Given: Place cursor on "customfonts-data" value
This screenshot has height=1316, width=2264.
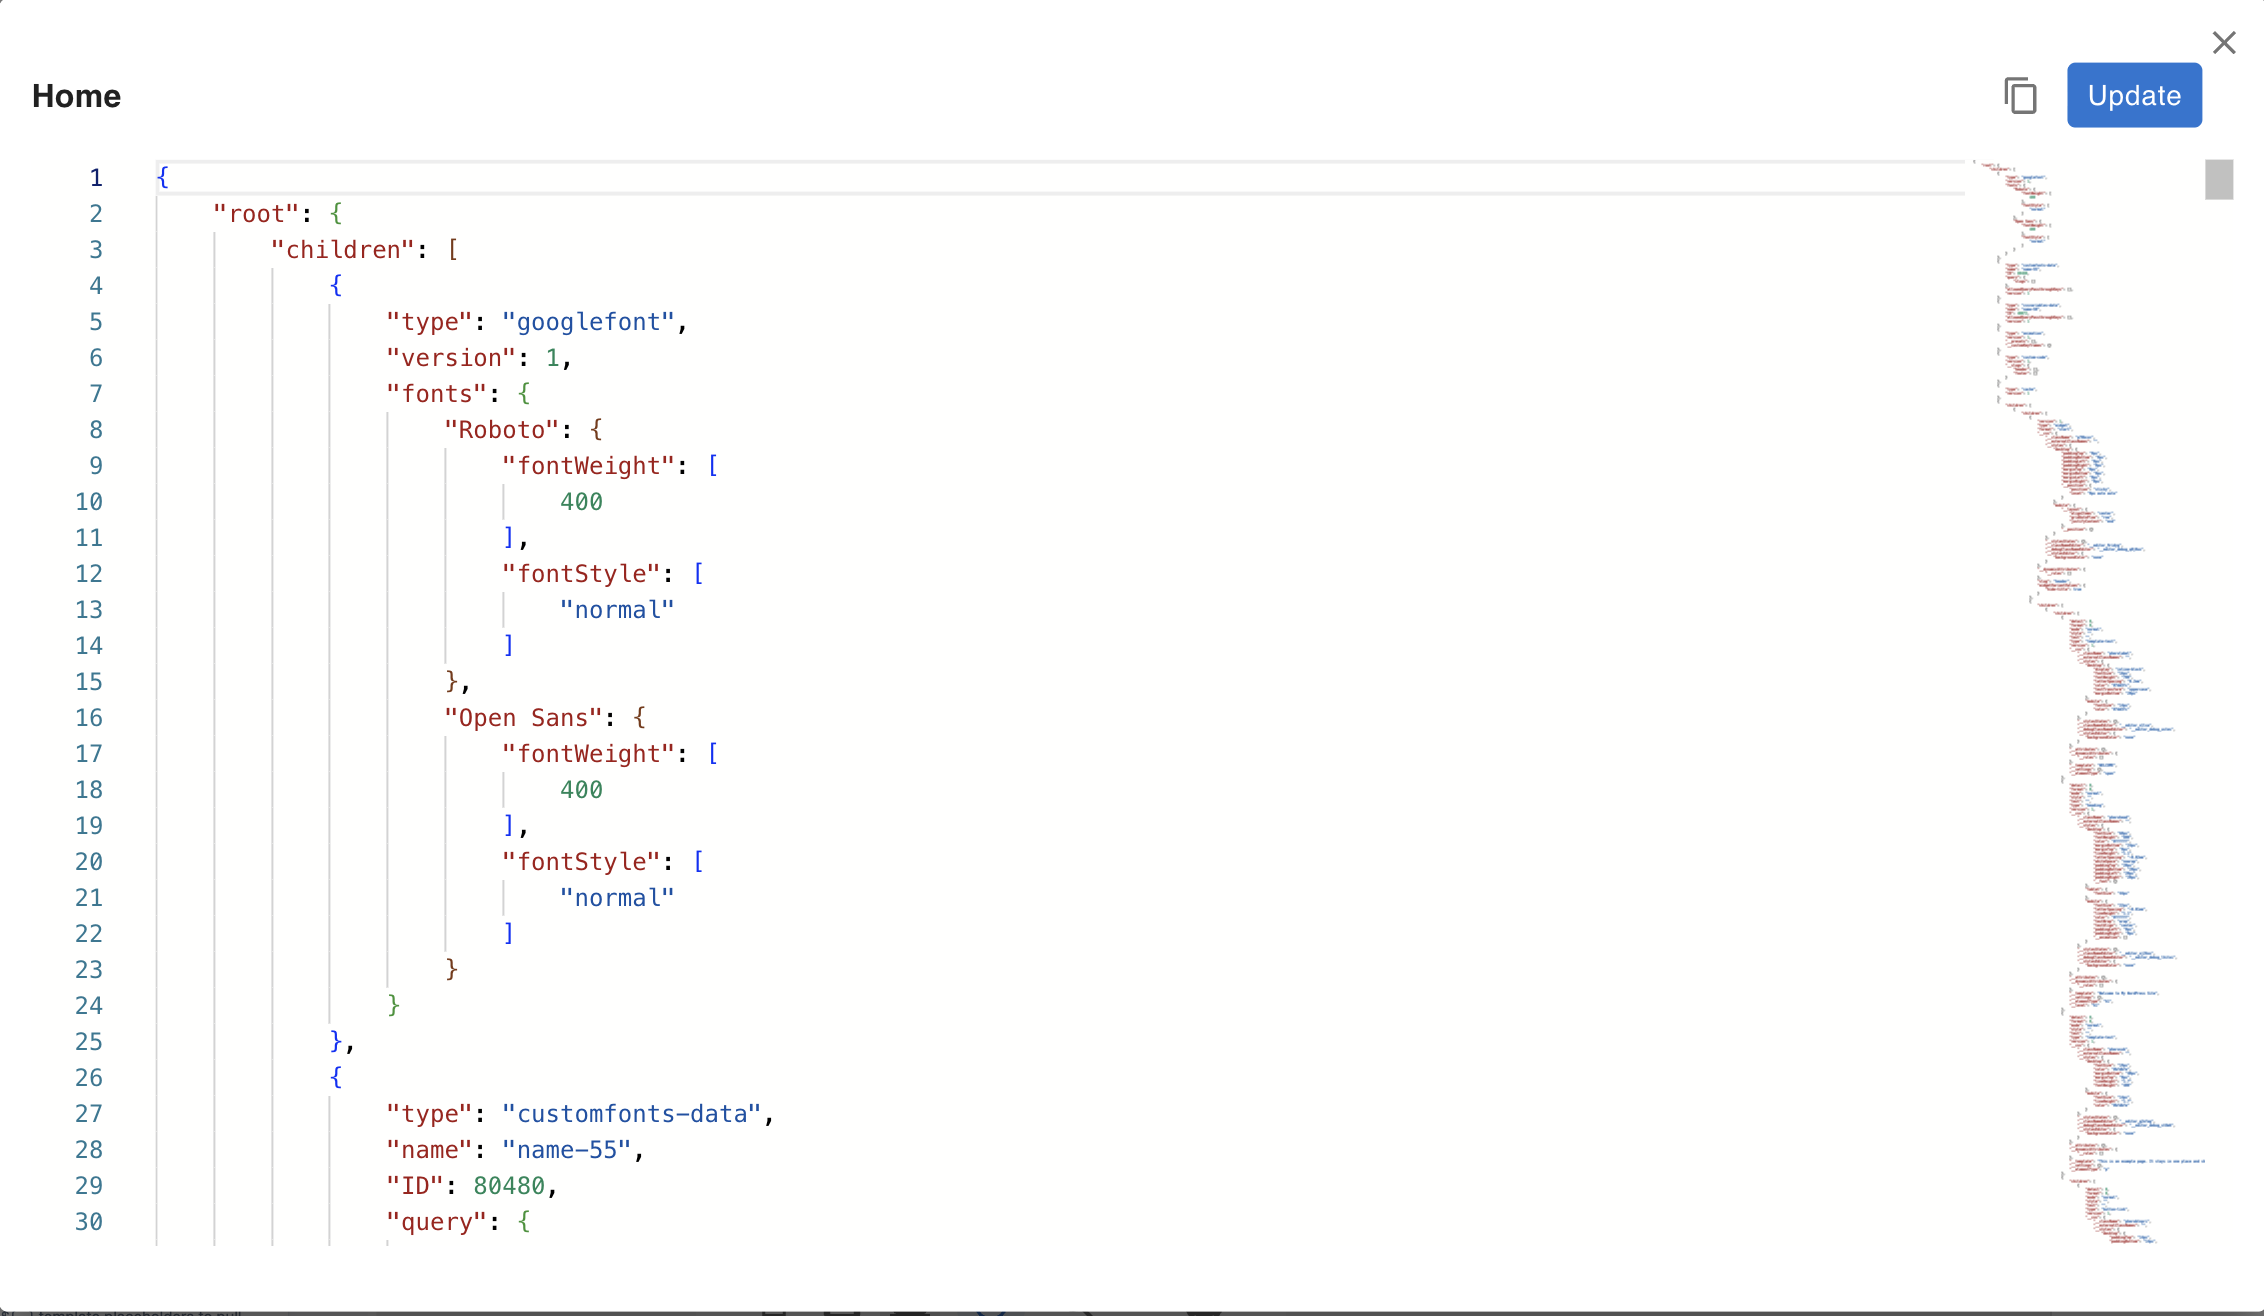Looking at the screenshot, I should pos(631,1114).
